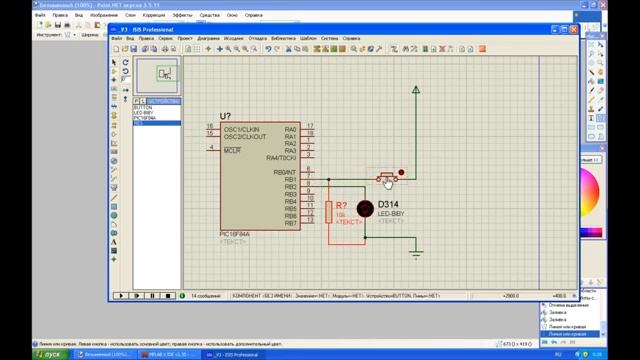
Task: Click the R? resistor component
Action: 329,212
